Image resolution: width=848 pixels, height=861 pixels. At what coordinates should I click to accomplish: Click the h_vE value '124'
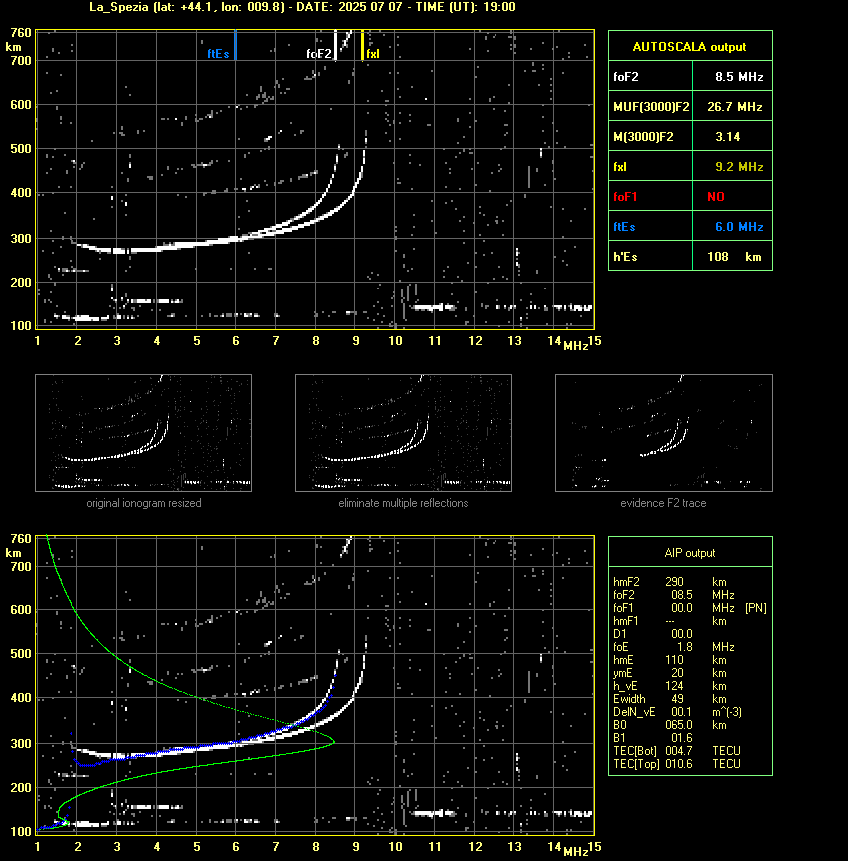pyautogui.click(x=674, y=686)
